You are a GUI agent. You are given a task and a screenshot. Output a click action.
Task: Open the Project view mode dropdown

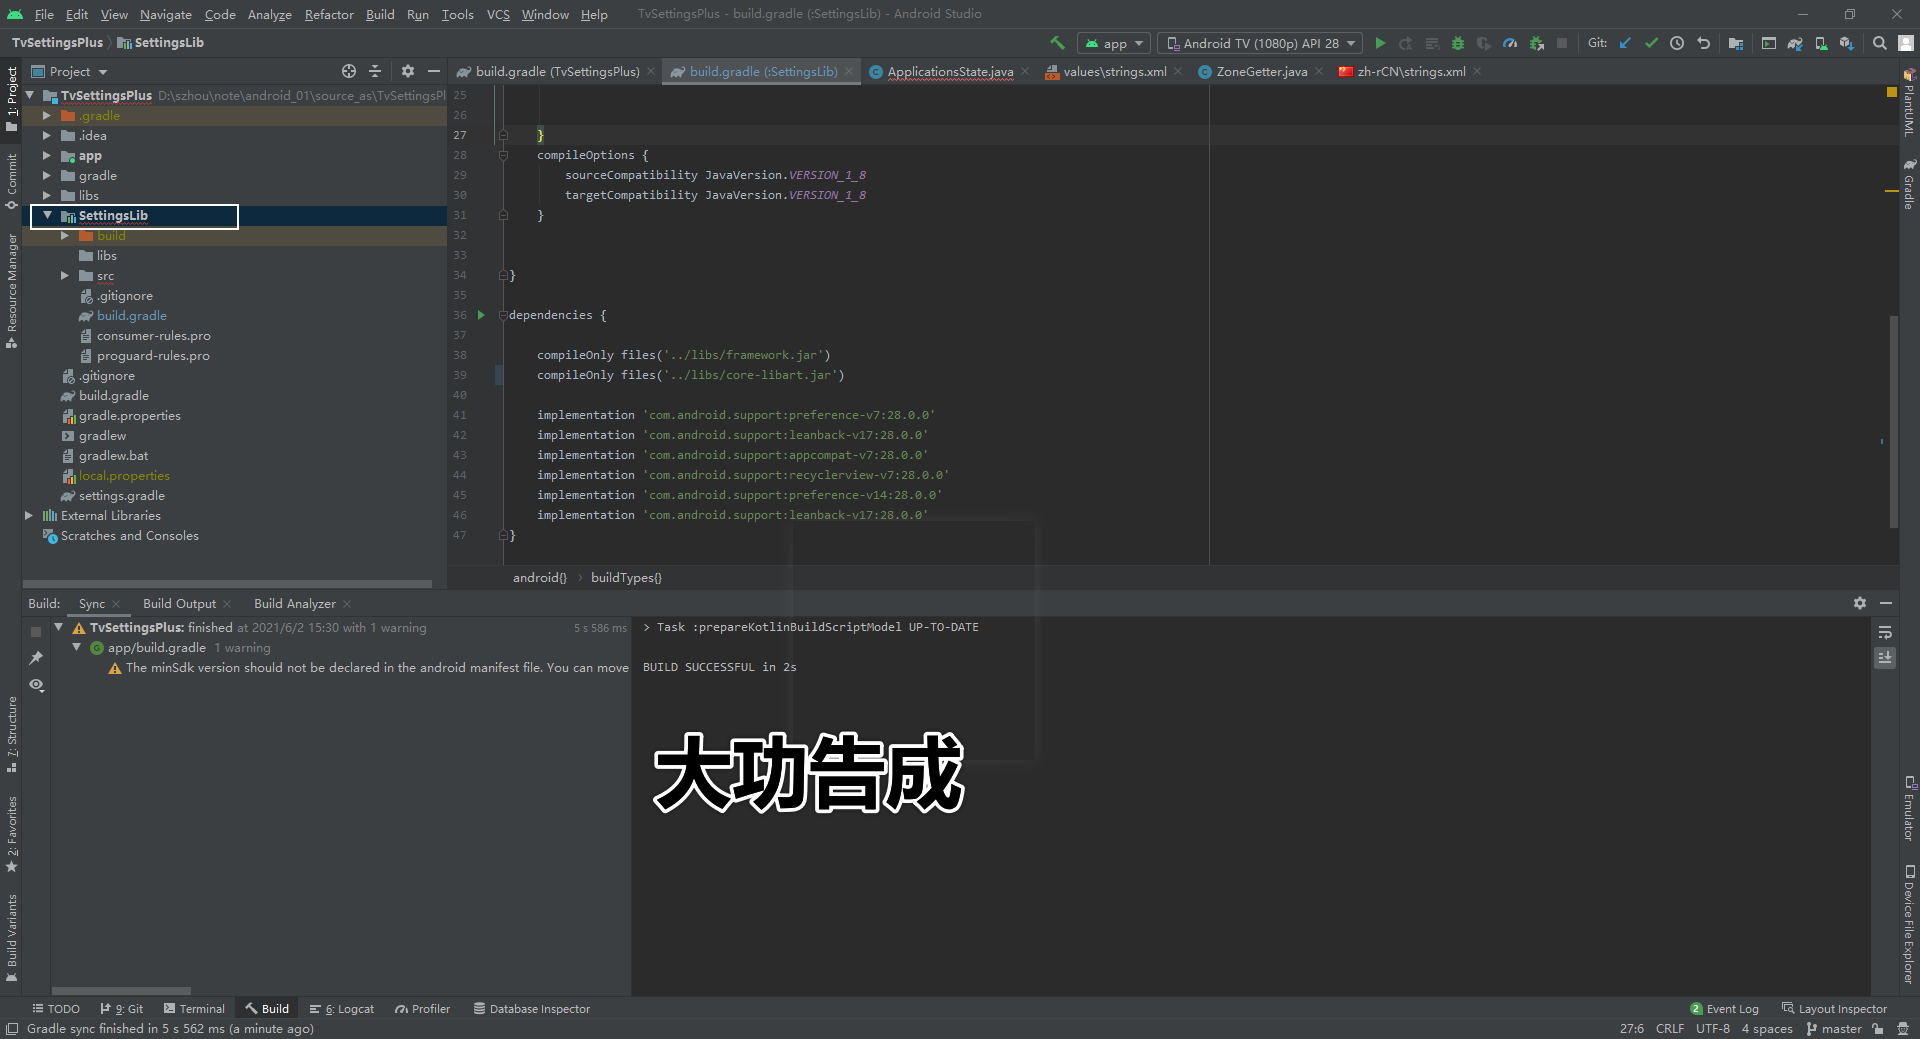(69, 71)
